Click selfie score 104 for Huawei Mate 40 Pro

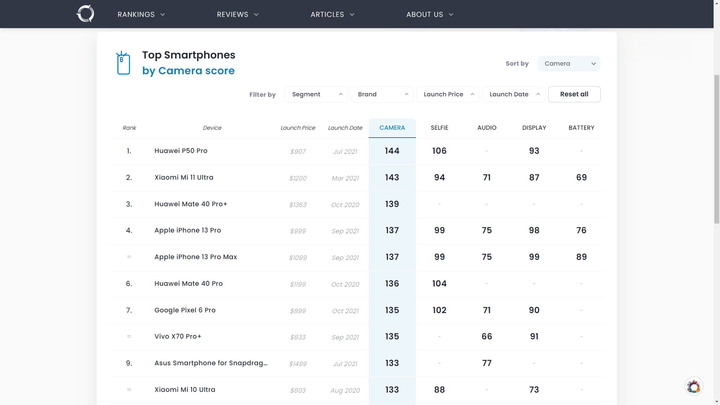point(439,283)
